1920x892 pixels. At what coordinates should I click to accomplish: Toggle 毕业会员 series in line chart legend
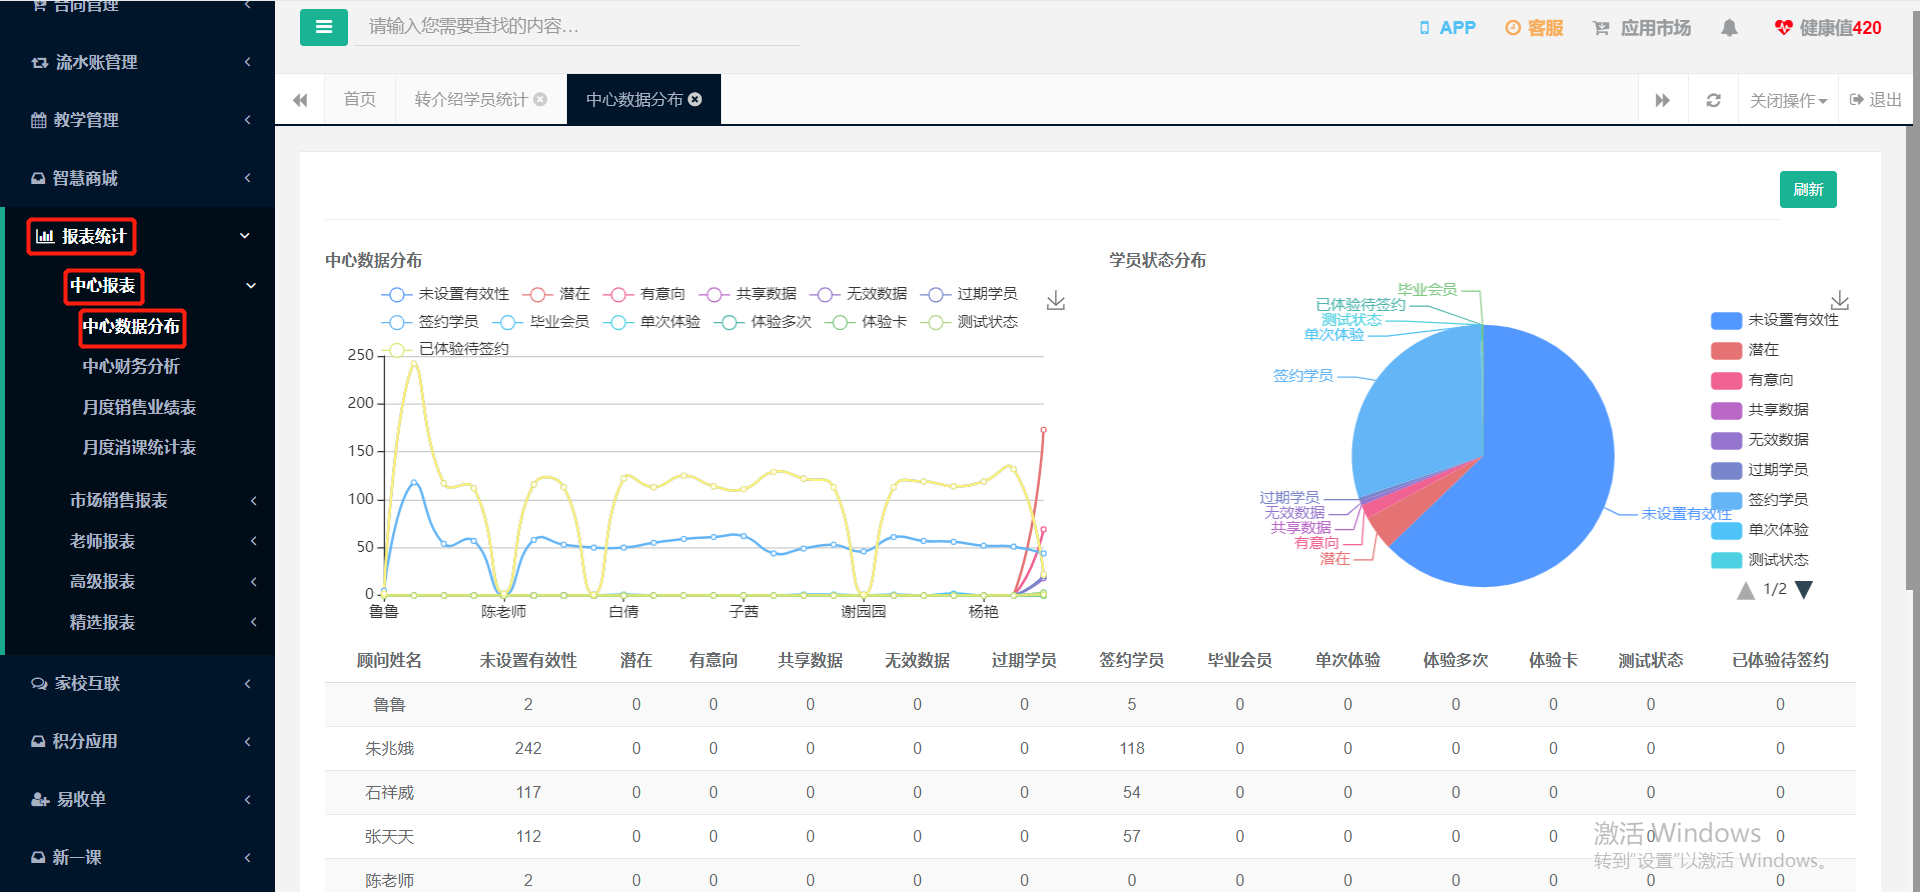542,322
